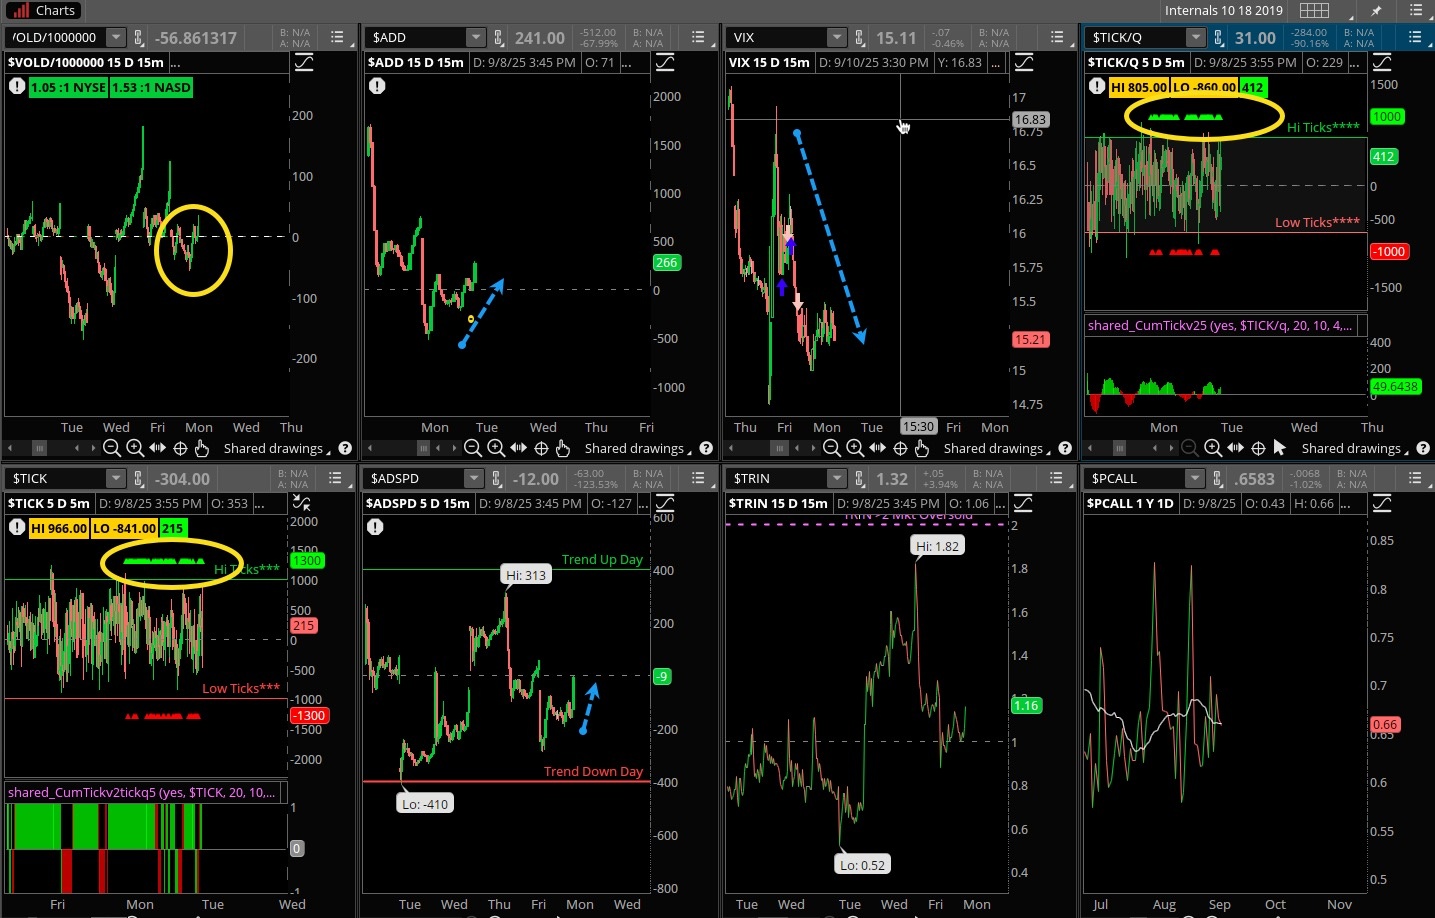Click the alert exclamation icon on $ADSPD chart
Screen dimensions: 1435x918
[375, 527]
